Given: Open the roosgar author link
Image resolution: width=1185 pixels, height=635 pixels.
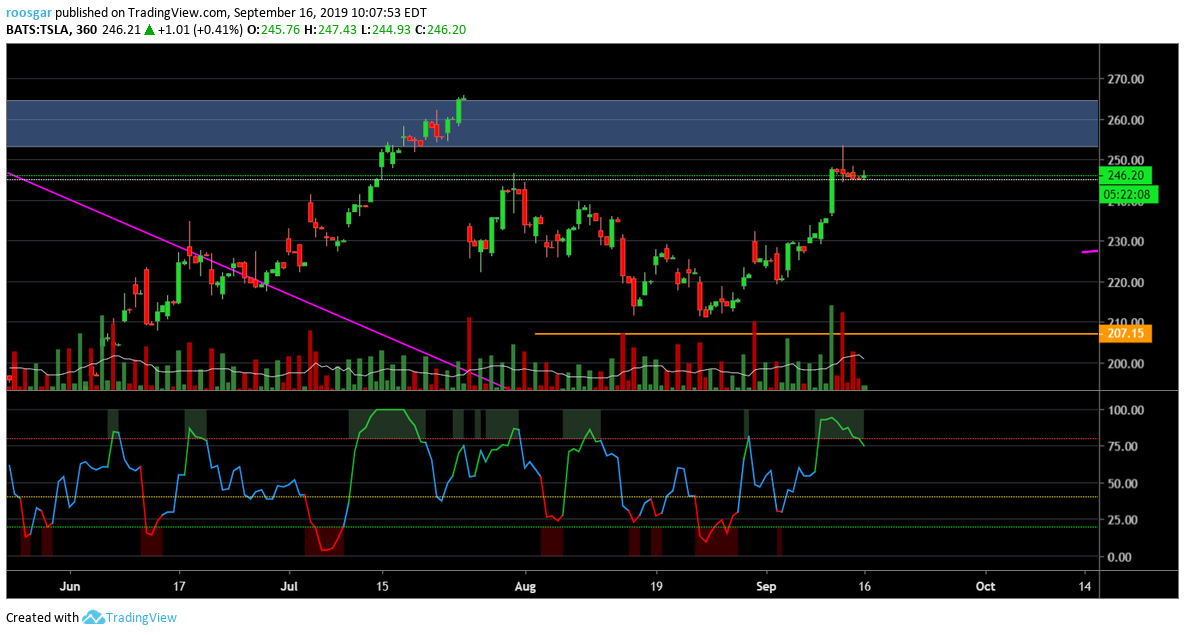Looking at the screenshot, I should coord(29,13).
